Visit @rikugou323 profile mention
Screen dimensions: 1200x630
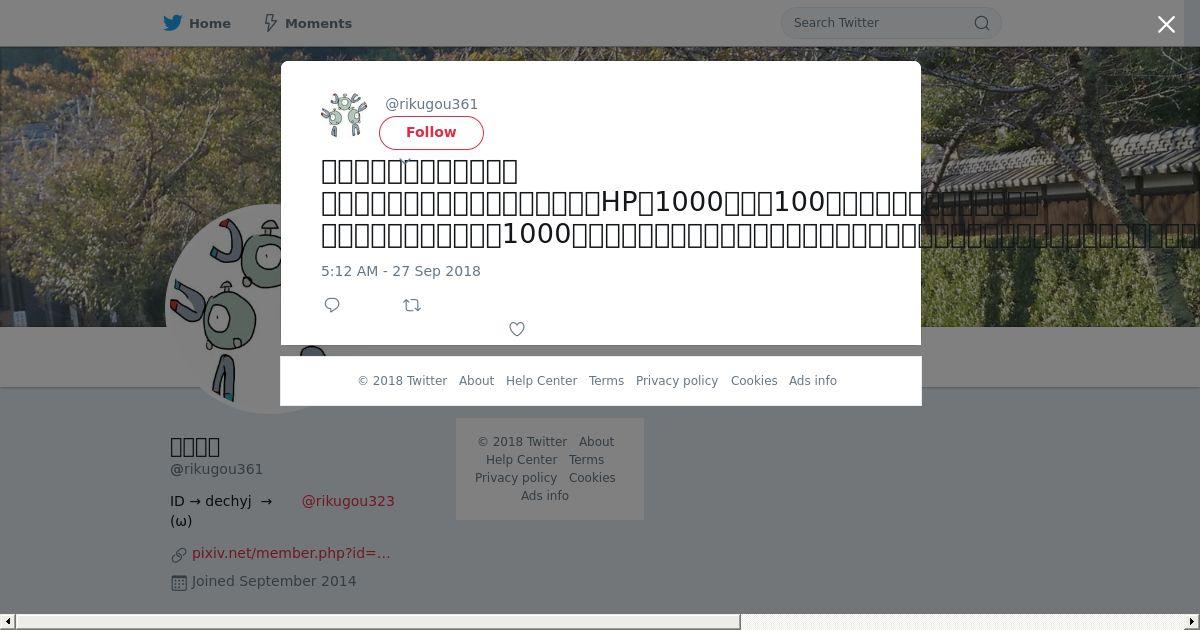pos(348,501)
